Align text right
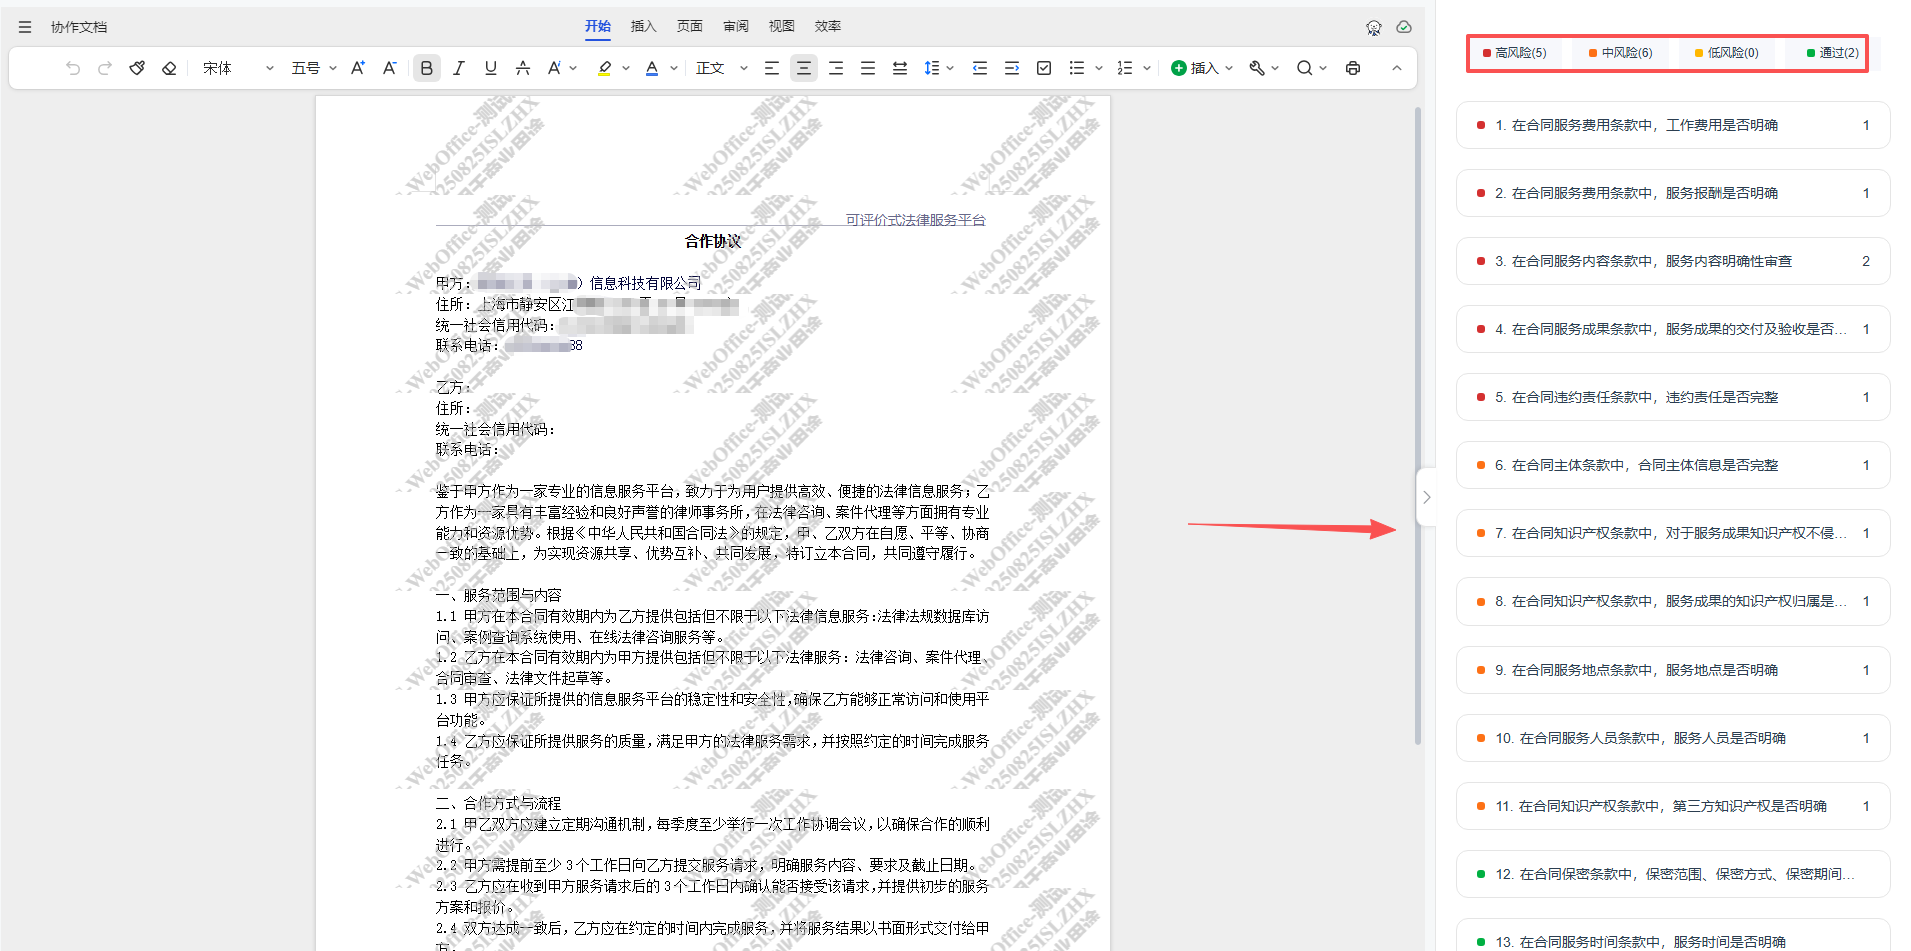Viewport: 1911px width, 951px height. point(836,68)
